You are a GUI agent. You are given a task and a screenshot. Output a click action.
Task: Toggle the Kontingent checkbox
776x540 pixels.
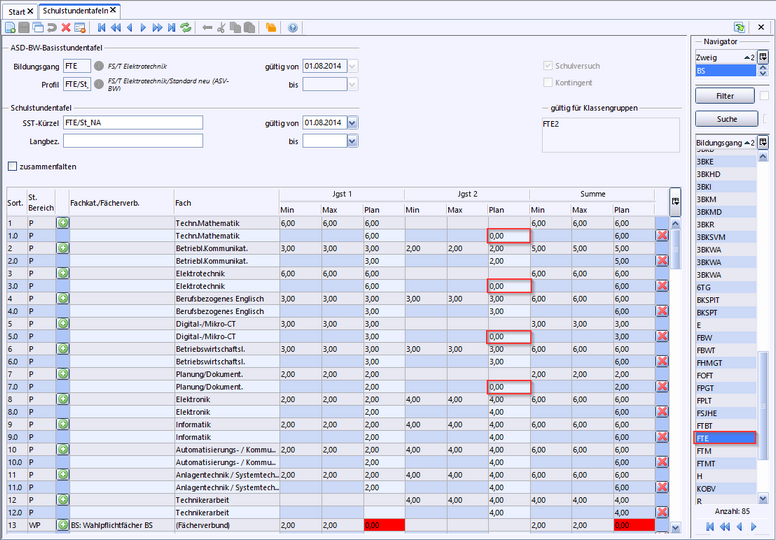pos(547,83)
